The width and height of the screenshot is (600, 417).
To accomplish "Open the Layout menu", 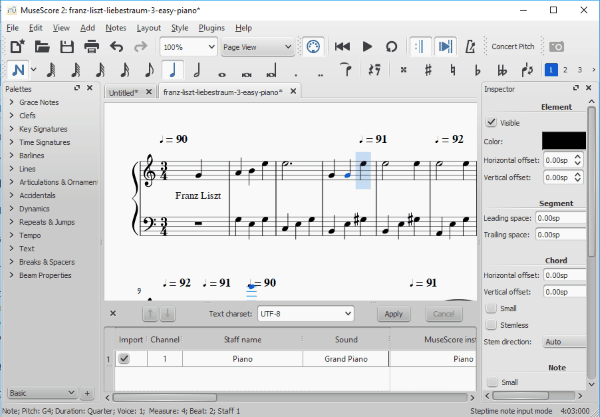I will (148, 28).
